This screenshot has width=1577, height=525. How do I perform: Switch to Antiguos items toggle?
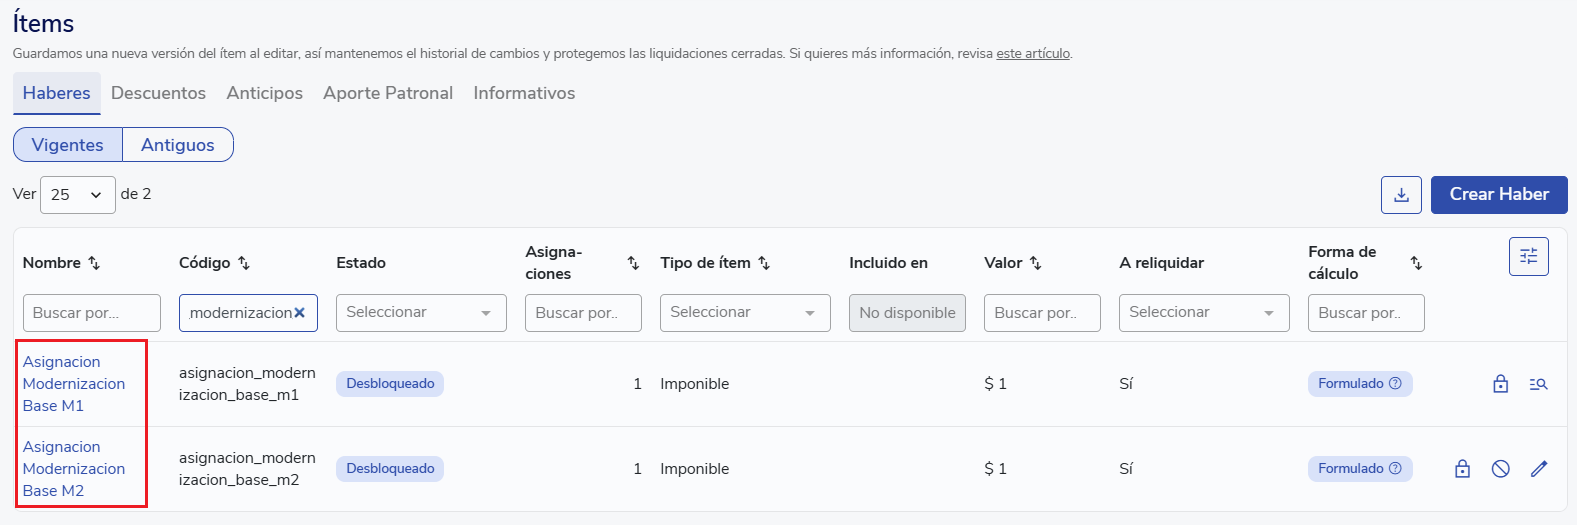(x=177, y=145)
